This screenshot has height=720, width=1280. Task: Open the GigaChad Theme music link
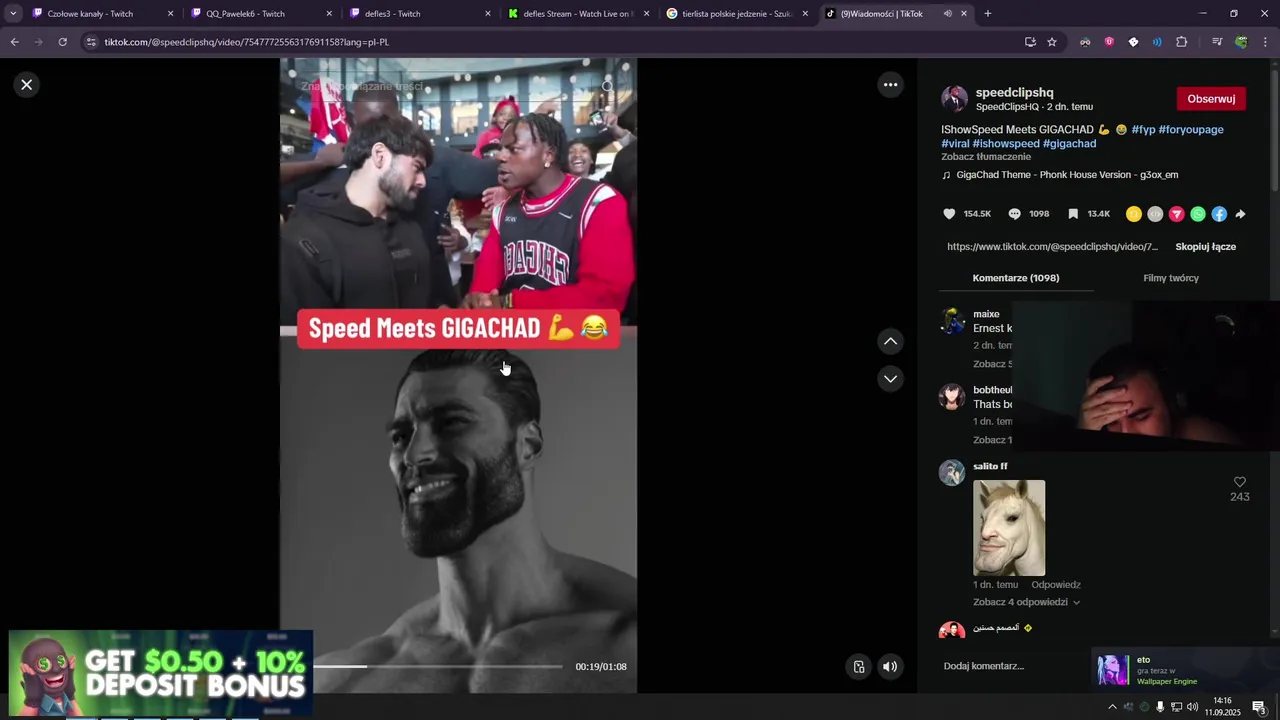pos(1066,175)
